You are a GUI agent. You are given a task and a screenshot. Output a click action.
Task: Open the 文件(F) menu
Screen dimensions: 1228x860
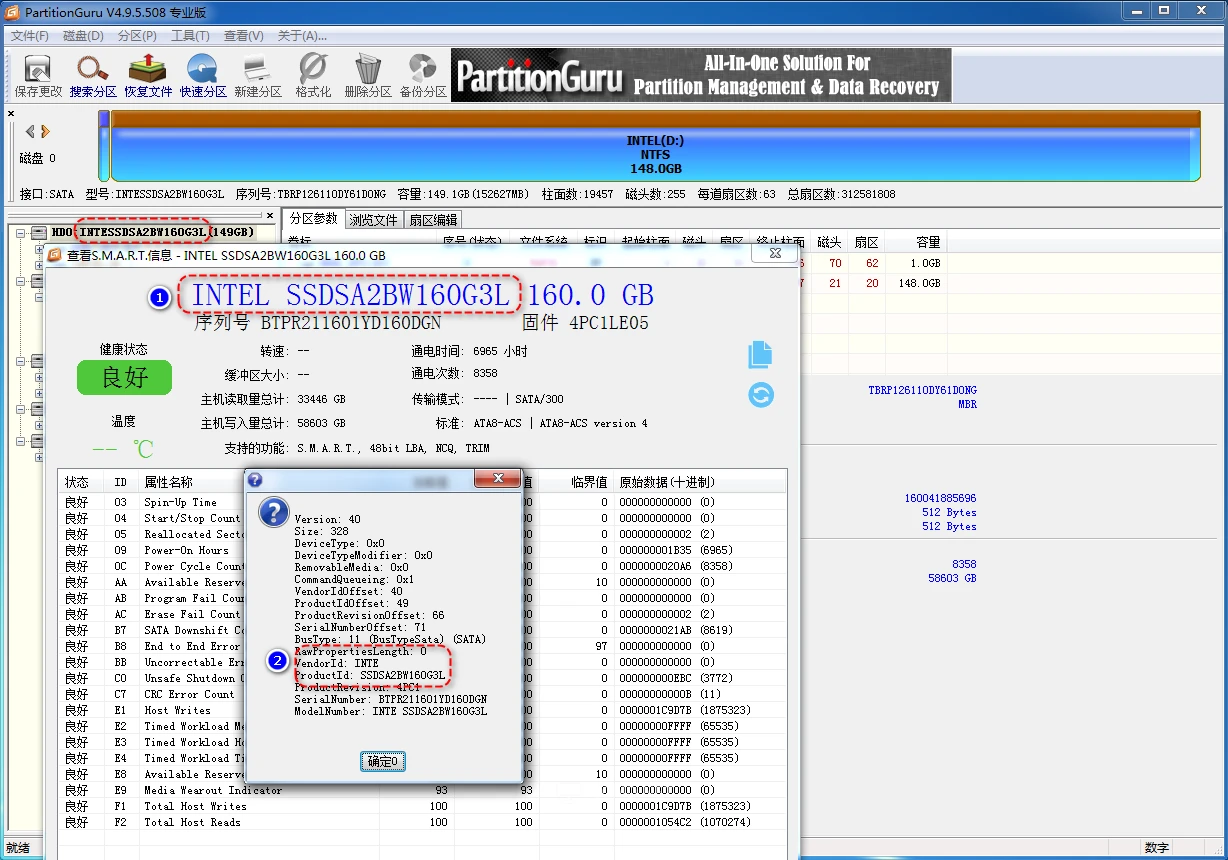click(30, 35)
